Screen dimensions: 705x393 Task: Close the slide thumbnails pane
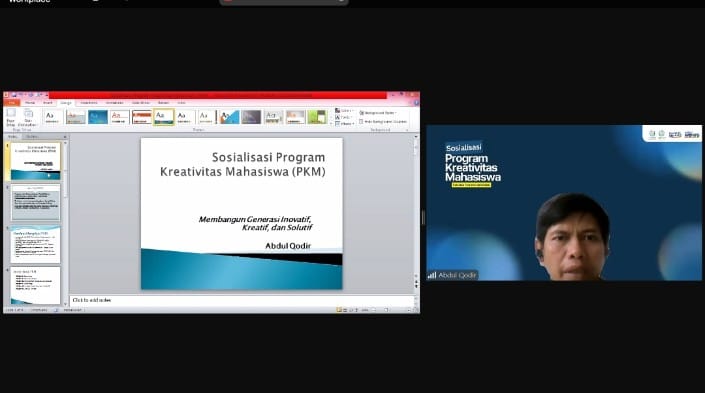[x=65, y=136]
